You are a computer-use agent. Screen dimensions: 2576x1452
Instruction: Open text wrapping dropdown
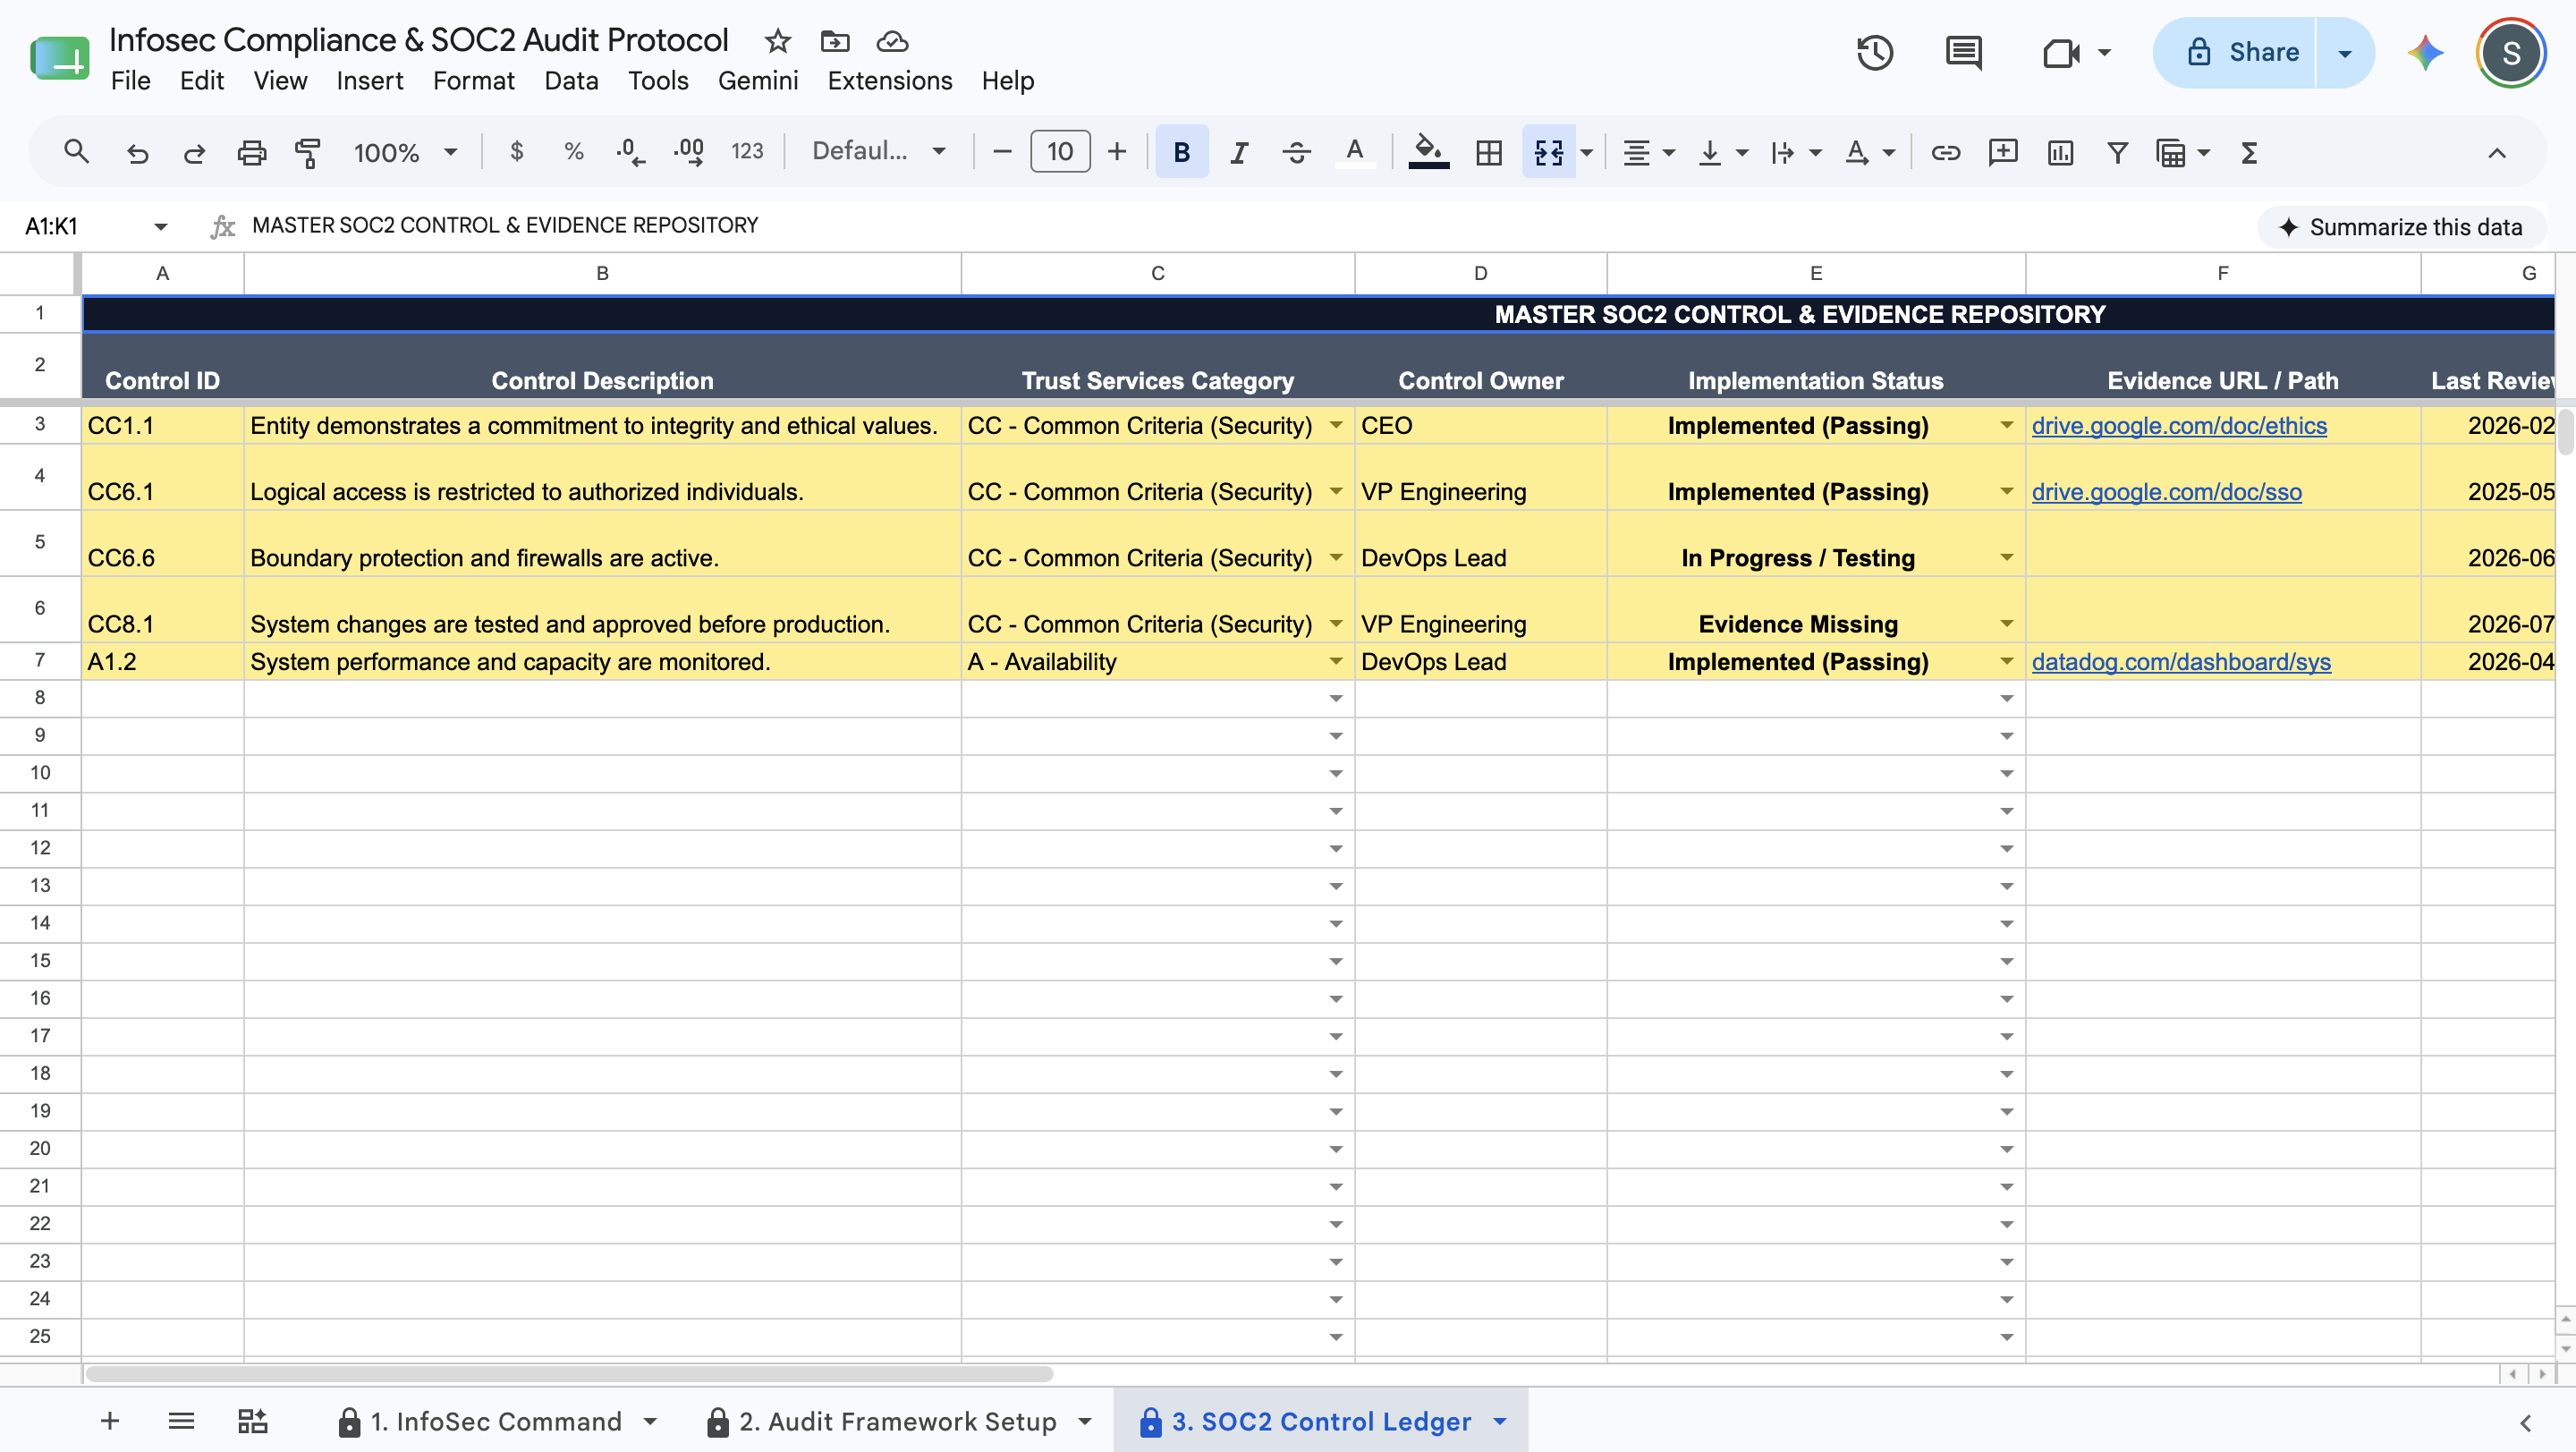(x=1795, y=152)
